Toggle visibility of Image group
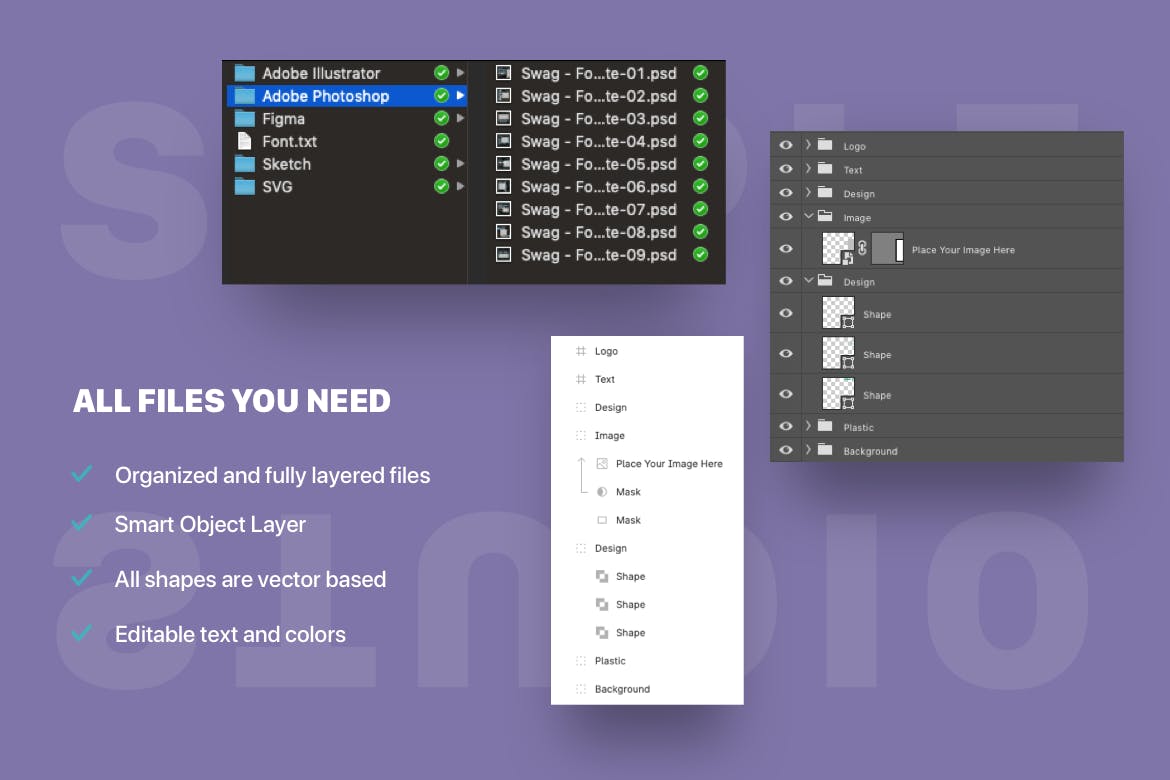This screenshot has height=780, width=1170. coord(786,216)
